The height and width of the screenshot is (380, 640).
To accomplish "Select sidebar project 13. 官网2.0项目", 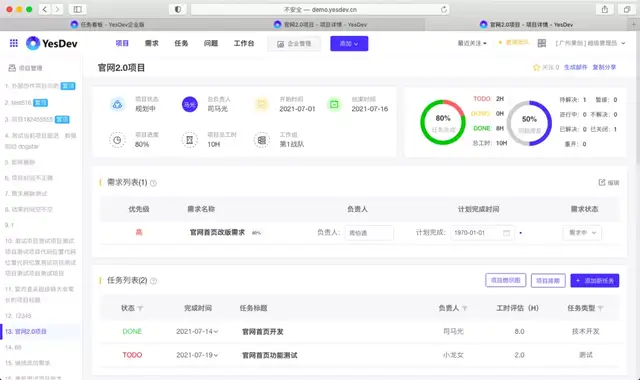I will point(41,331).
